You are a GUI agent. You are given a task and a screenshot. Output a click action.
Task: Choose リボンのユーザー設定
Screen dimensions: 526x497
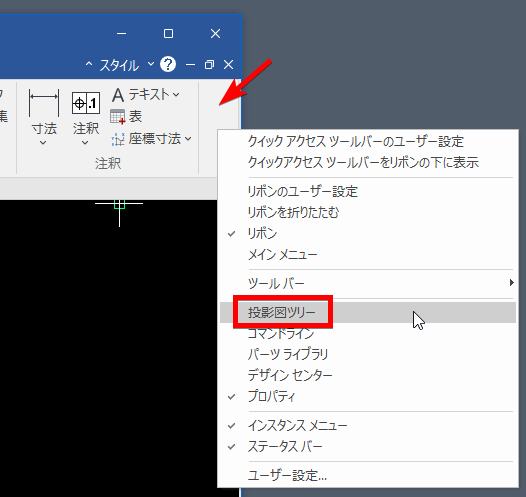368,191
